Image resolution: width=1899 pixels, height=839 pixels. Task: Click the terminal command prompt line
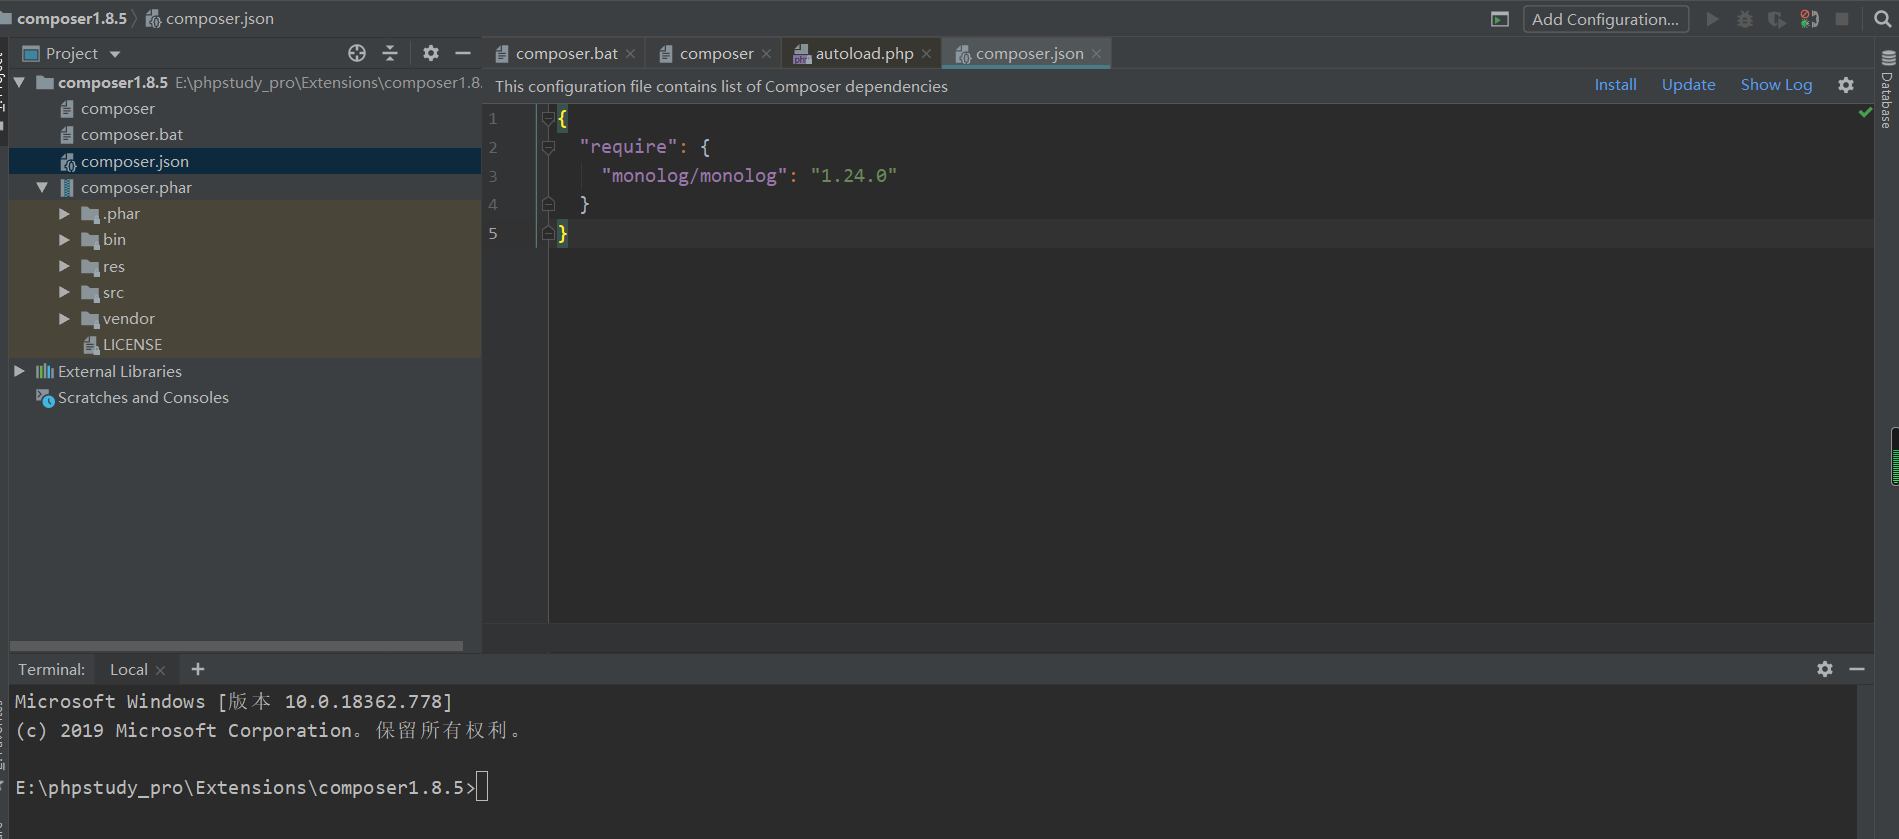250,788
